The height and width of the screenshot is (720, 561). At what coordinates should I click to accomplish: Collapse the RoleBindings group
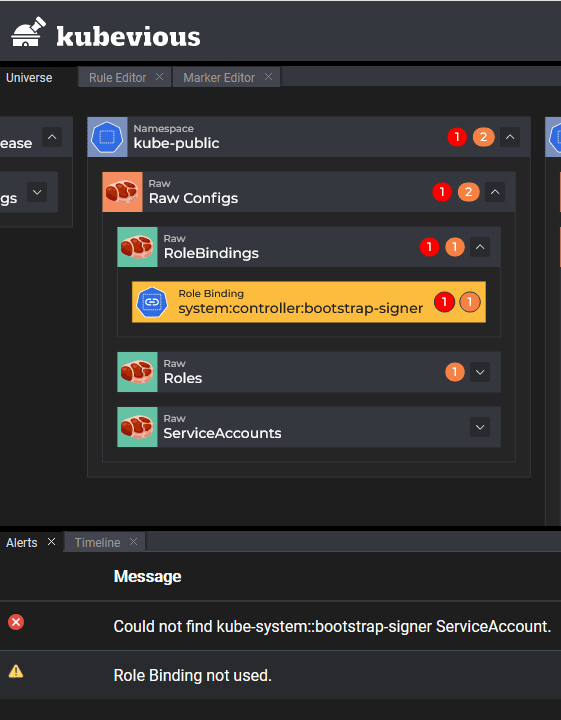pos(480,247)
